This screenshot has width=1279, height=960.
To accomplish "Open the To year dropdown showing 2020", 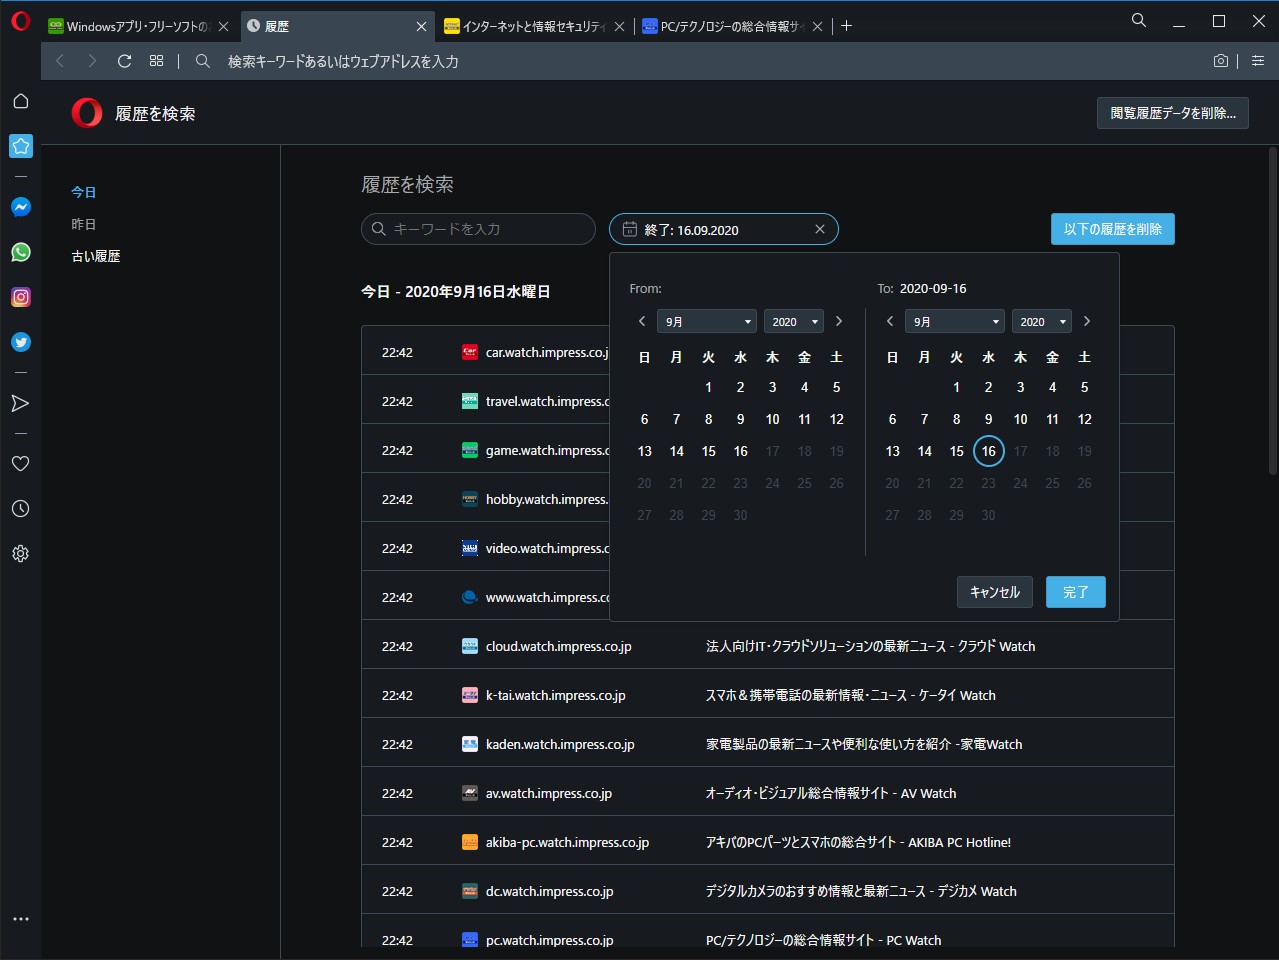I will pos(1041,321).
